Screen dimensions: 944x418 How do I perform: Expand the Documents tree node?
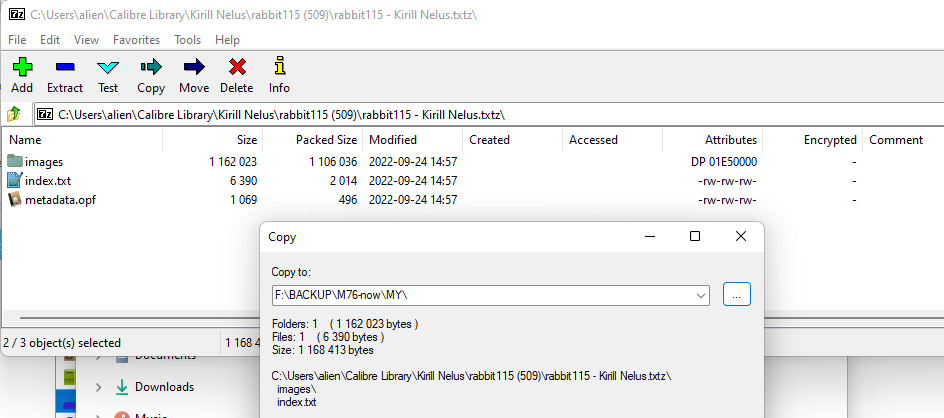coord(98,356)
